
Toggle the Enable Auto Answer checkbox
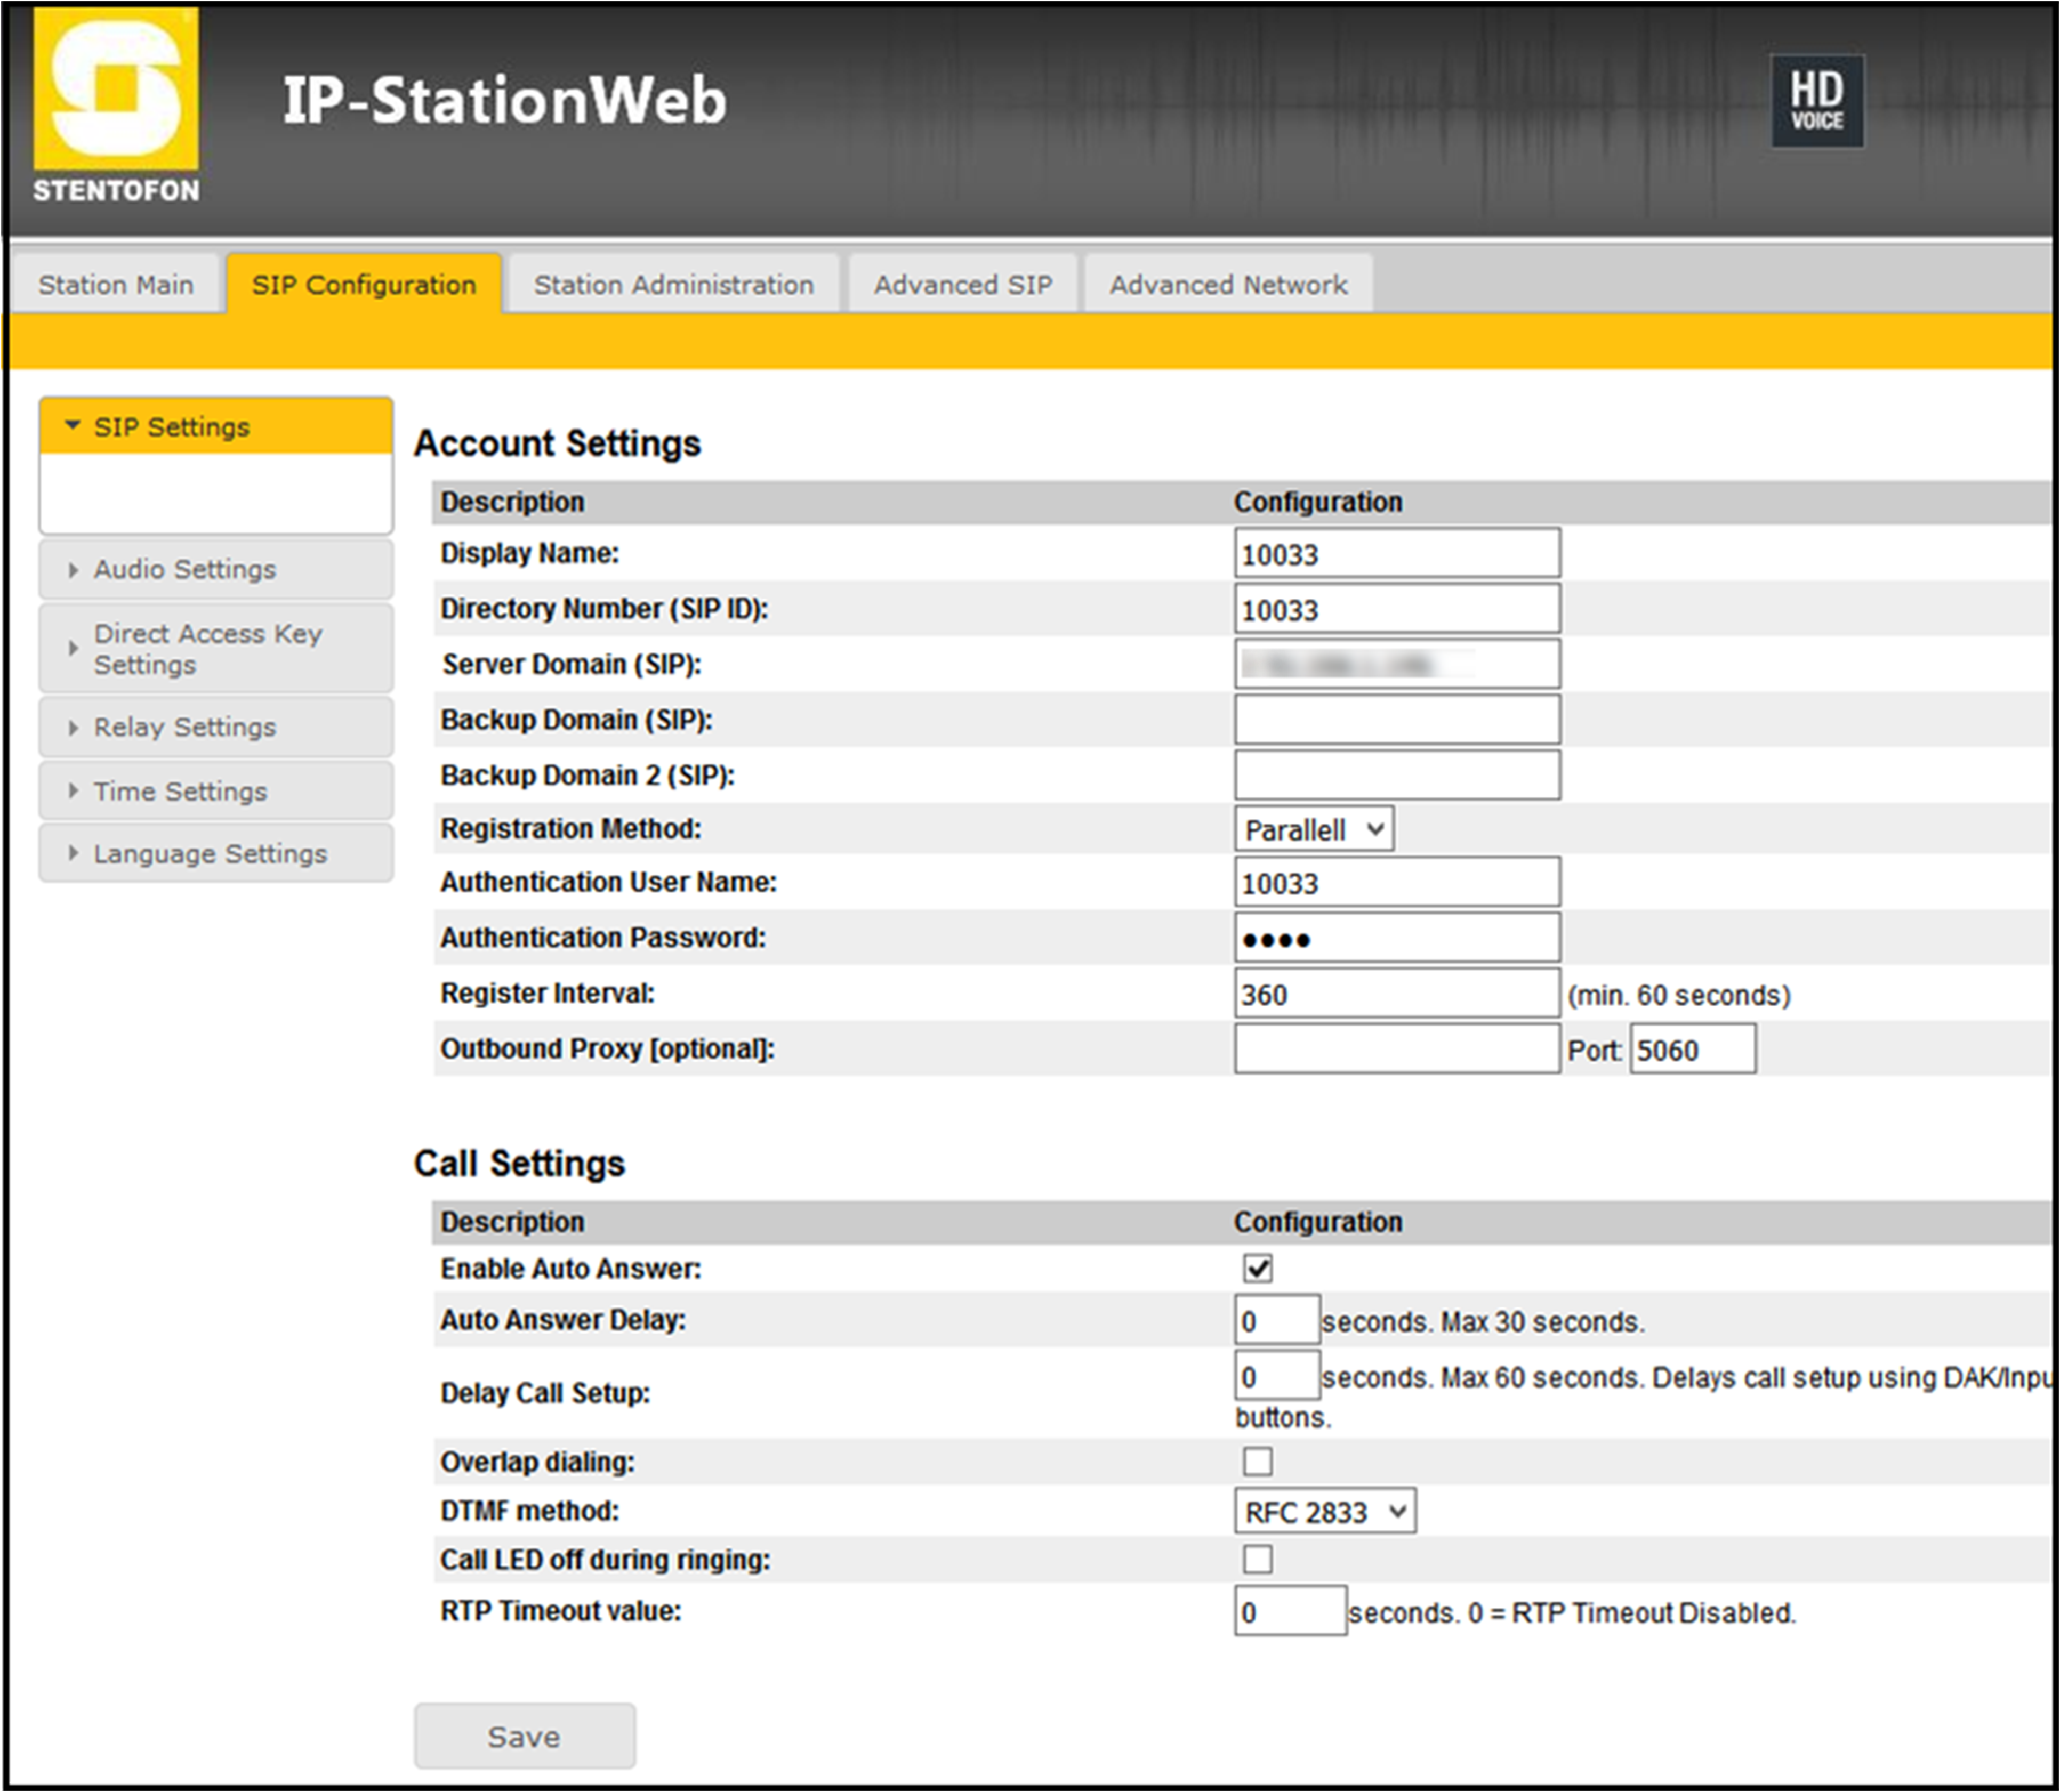[x=1257, y=1268]
